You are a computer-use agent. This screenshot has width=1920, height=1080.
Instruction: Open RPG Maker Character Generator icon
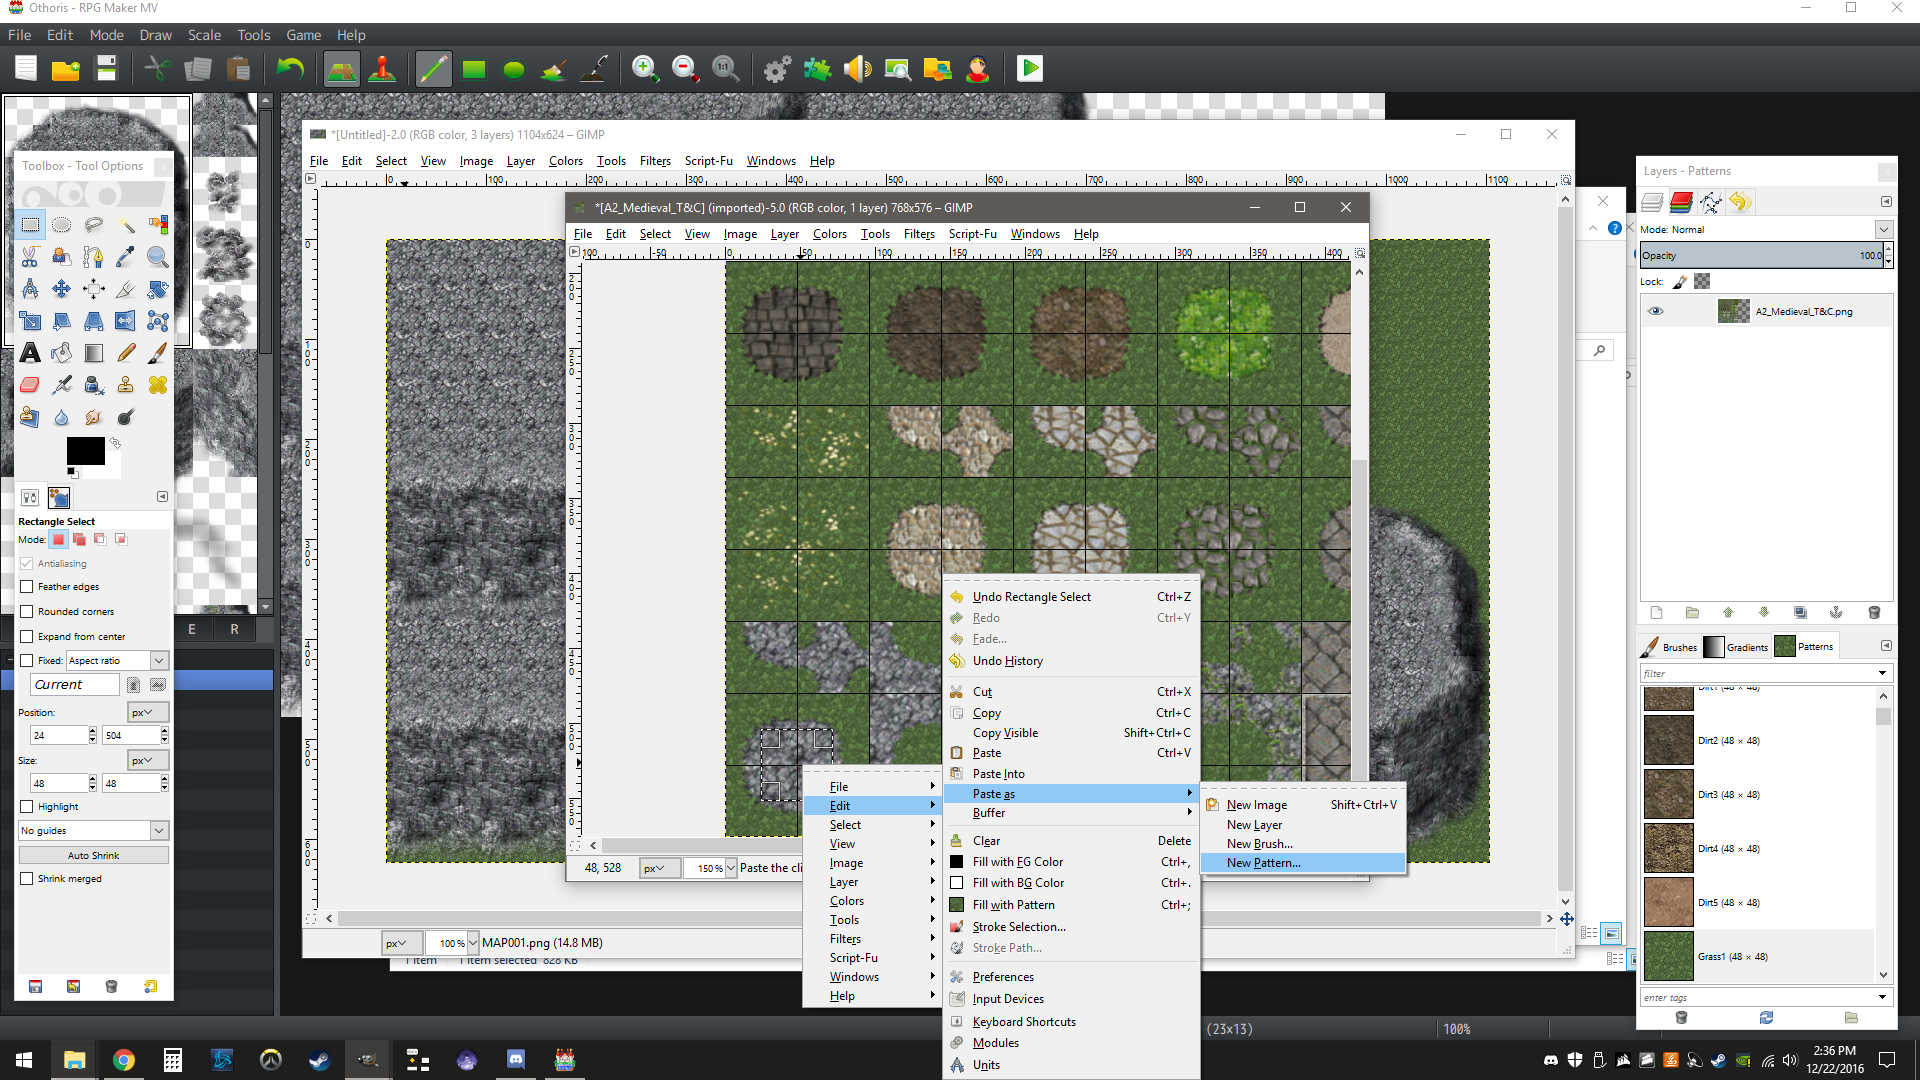pos(977,69)
